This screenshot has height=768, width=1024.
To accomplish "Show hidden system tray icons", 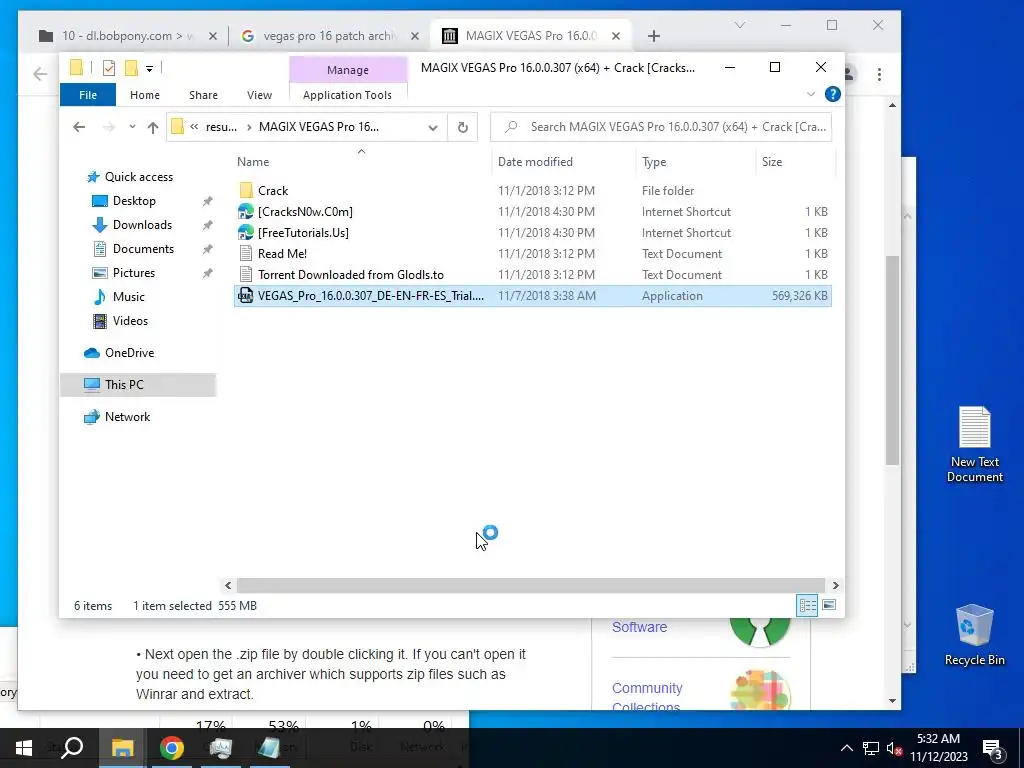I will 846,748.
